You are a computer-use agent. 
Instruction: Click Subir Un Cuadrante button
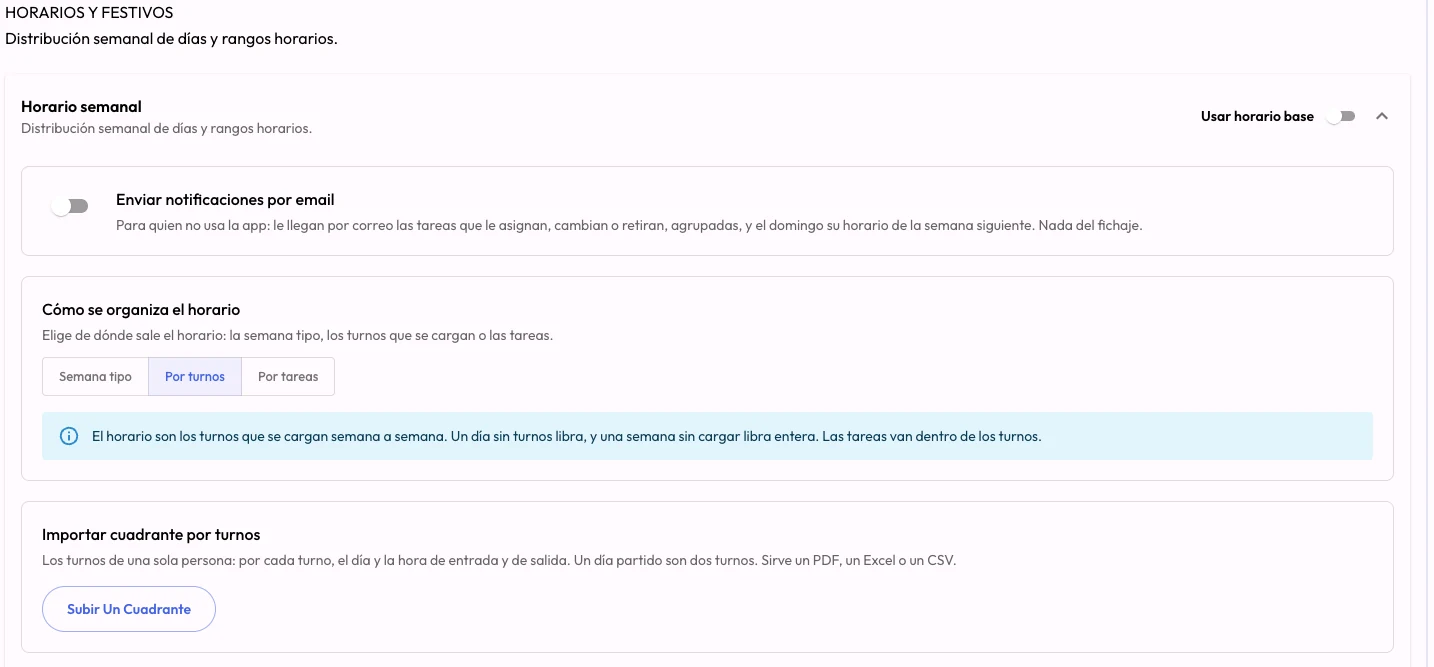(x=129, y=609)
